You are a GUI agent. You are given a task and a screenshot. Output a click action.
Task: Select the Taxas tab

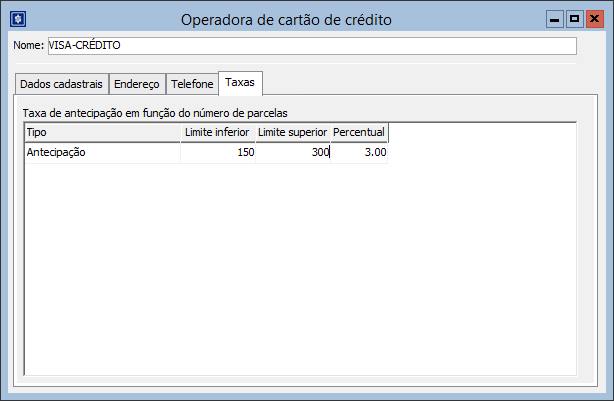click(240, 82)
